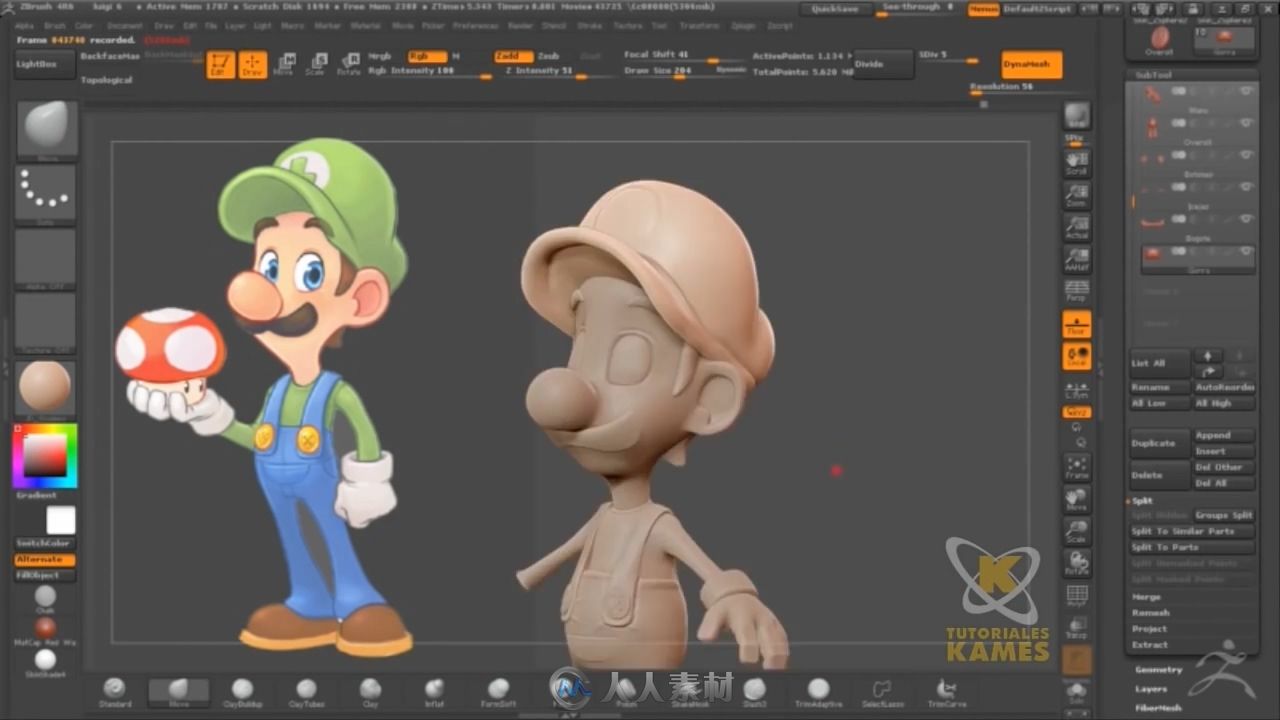Move subtool up with the arrow icon
This screenshot has height=720, width=1280.
[1208, 356]
